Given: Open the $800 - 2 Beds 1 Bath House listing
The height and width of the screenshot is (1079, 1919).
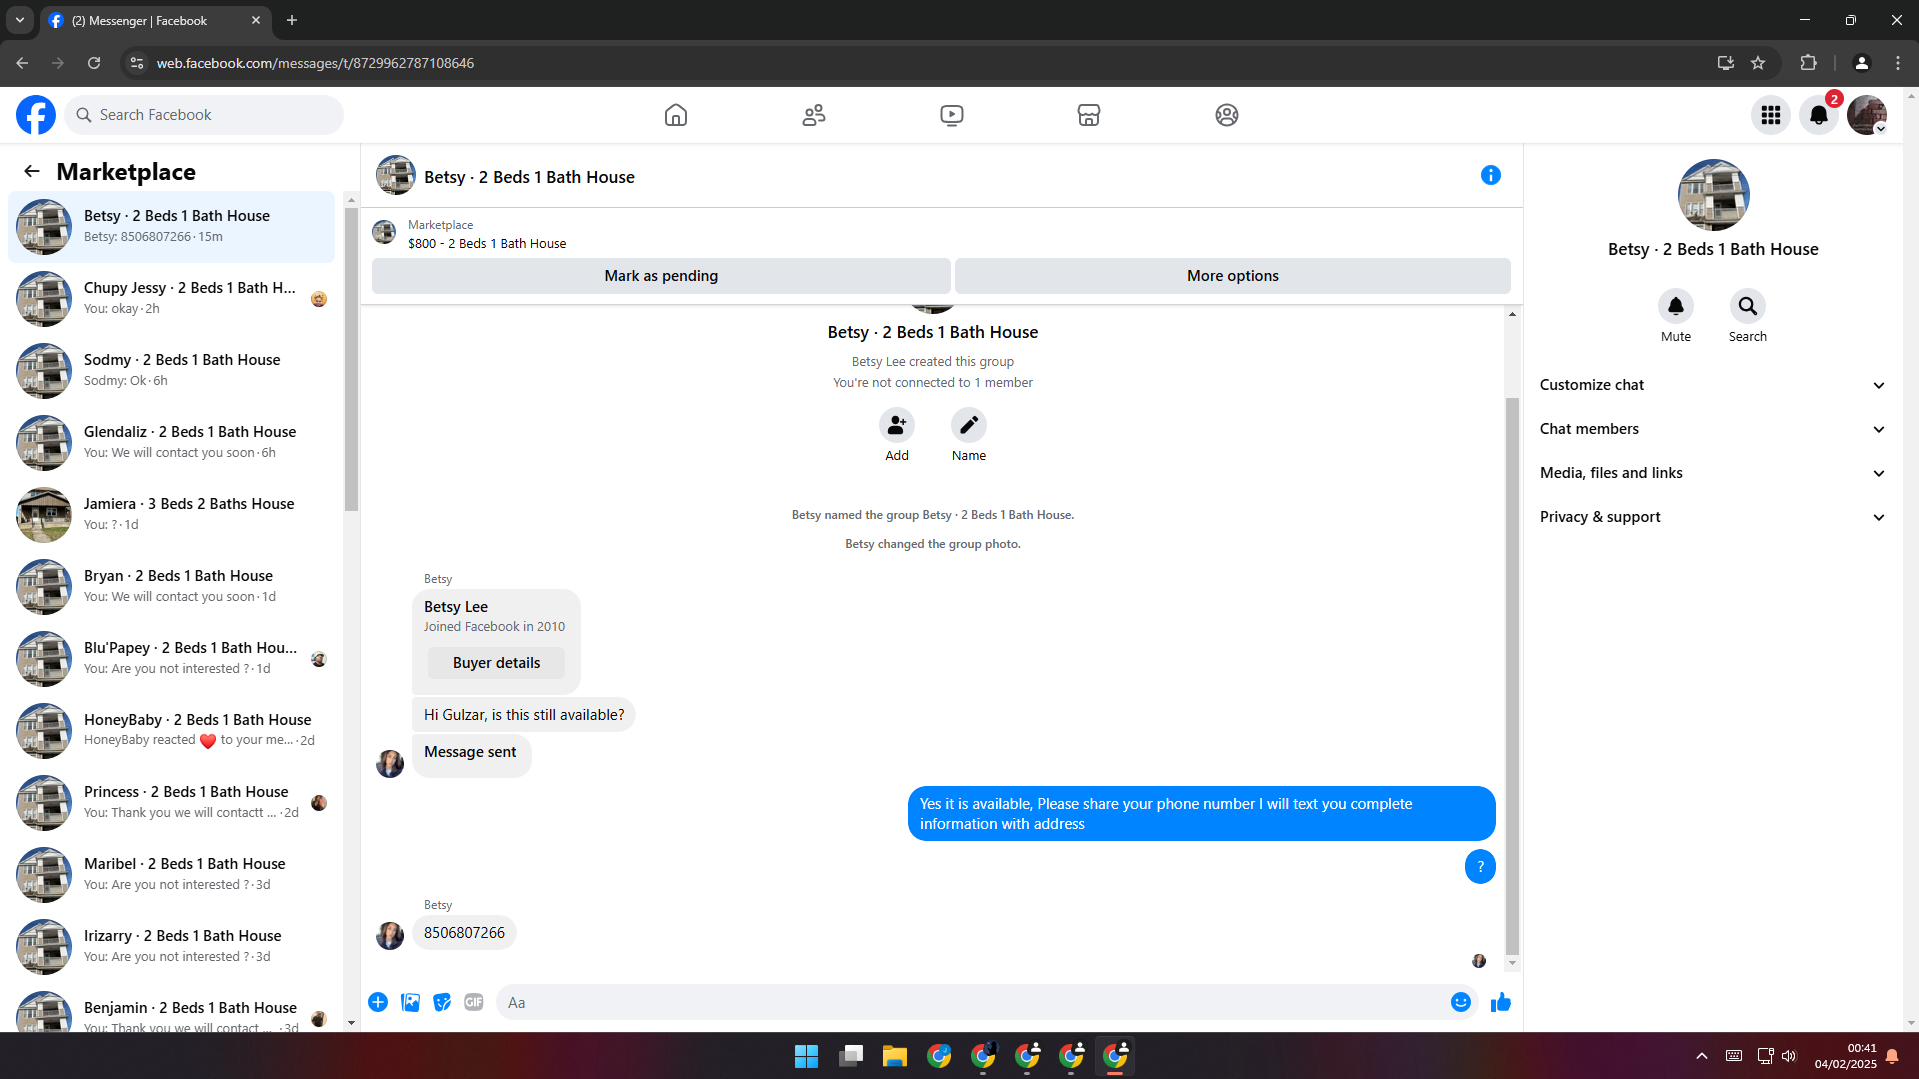Looking at the screenshot, I should point(486,243).
